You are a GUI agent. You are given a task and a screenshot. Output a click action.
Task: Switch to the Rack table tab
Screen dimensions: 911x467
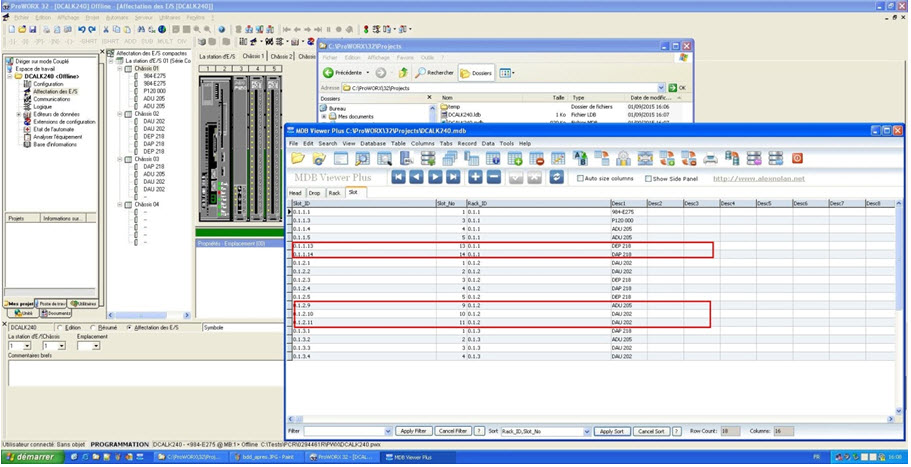335,193
